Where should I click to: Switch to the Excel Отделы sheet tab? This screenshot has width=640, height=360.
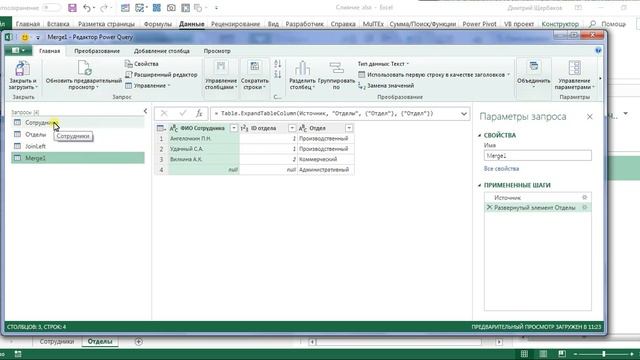coord(100,342)
